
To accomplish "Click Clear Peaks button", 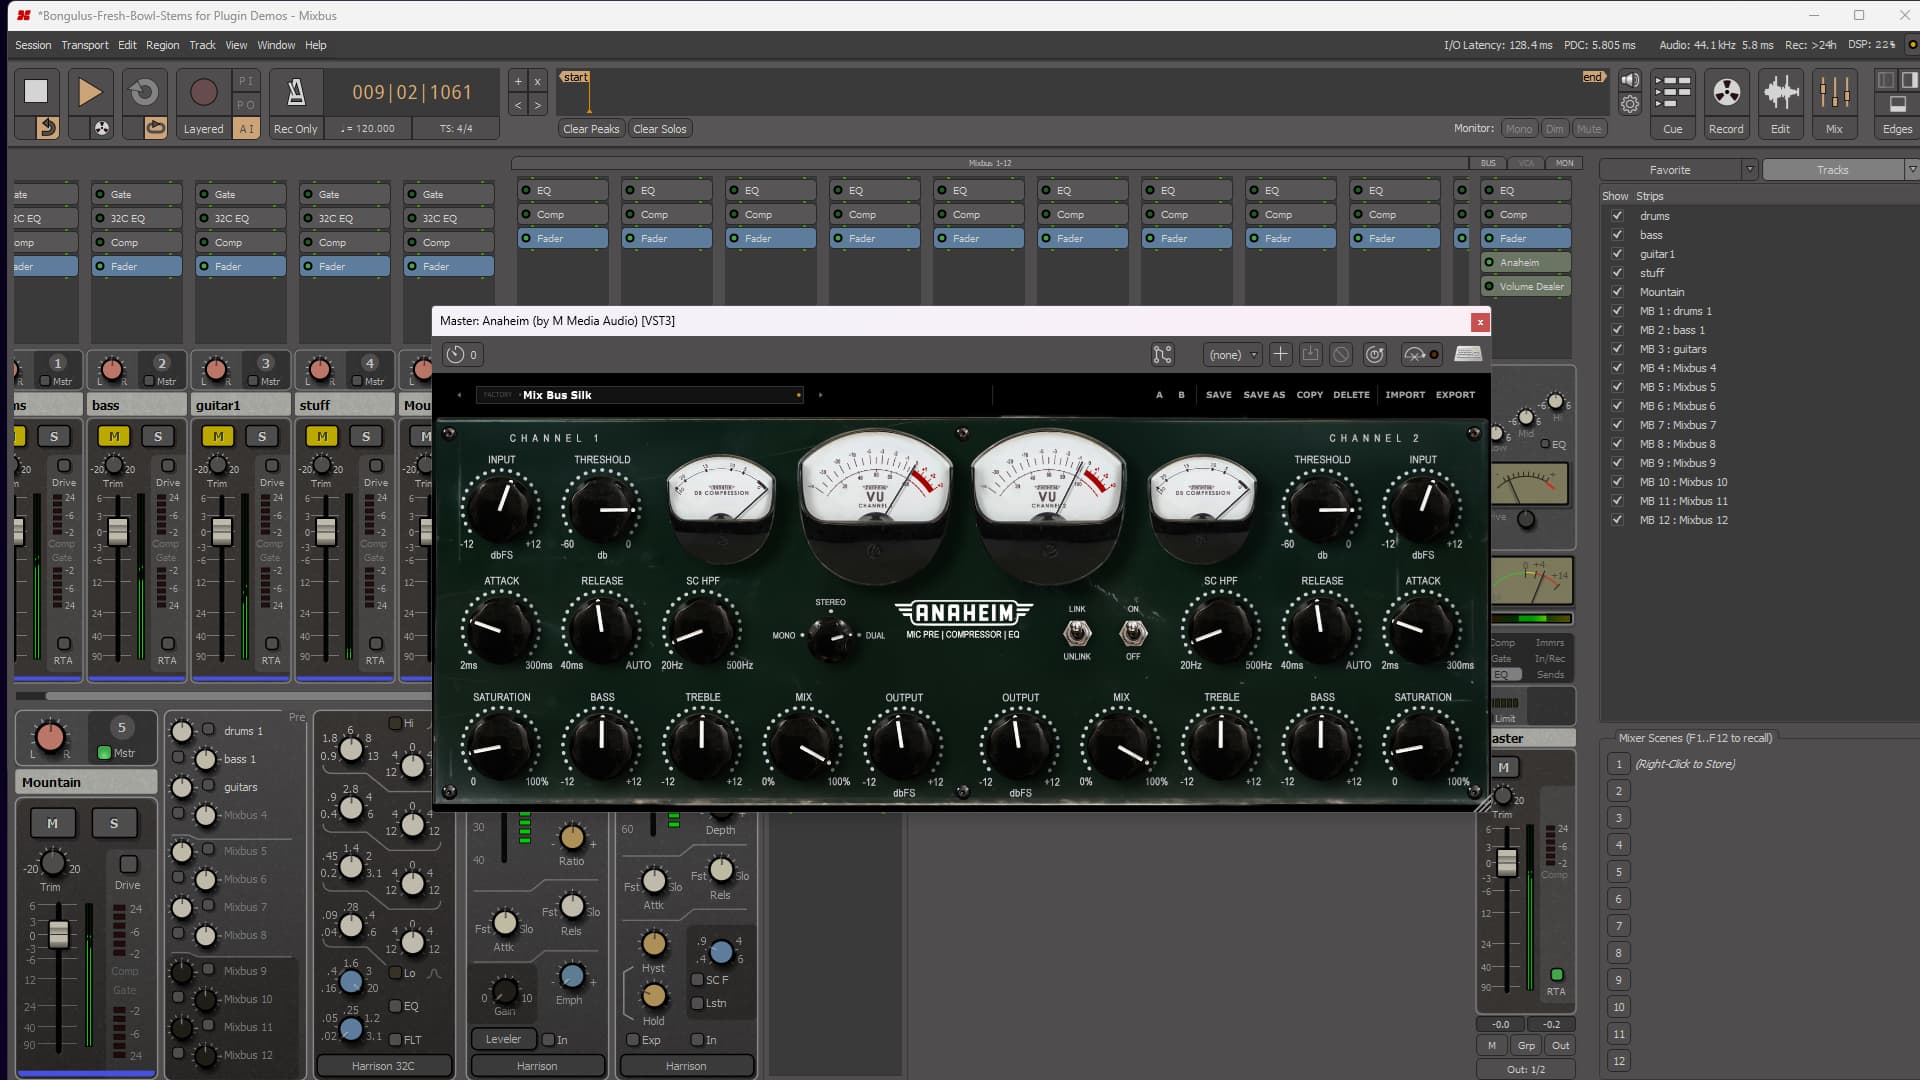I will (x=591, y=129).
